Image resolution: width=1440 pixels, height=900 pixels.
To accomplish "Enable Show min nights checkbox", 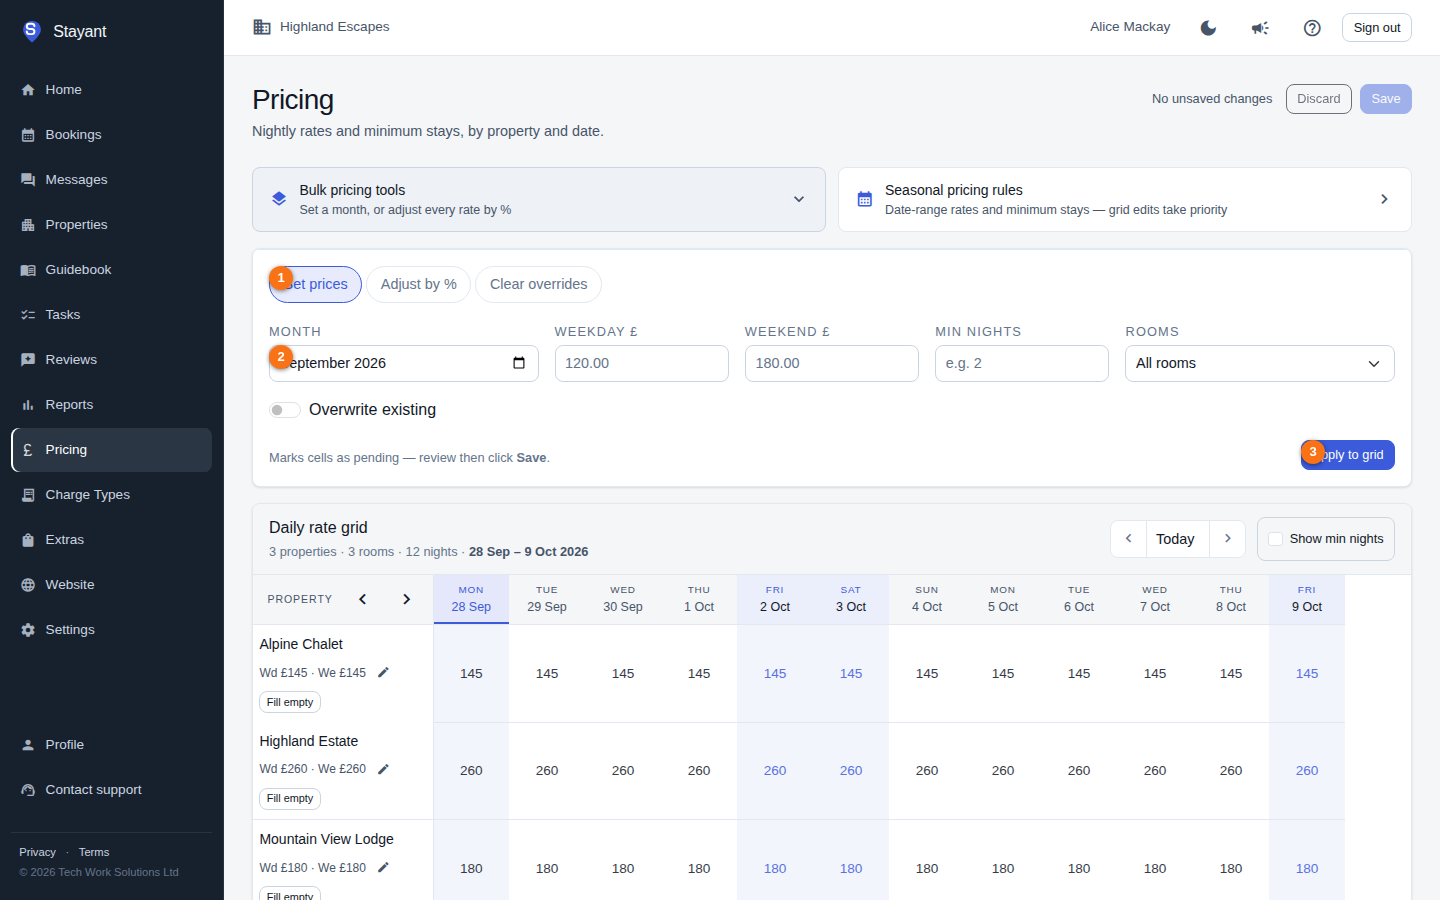I will (x=1275, y=539).
